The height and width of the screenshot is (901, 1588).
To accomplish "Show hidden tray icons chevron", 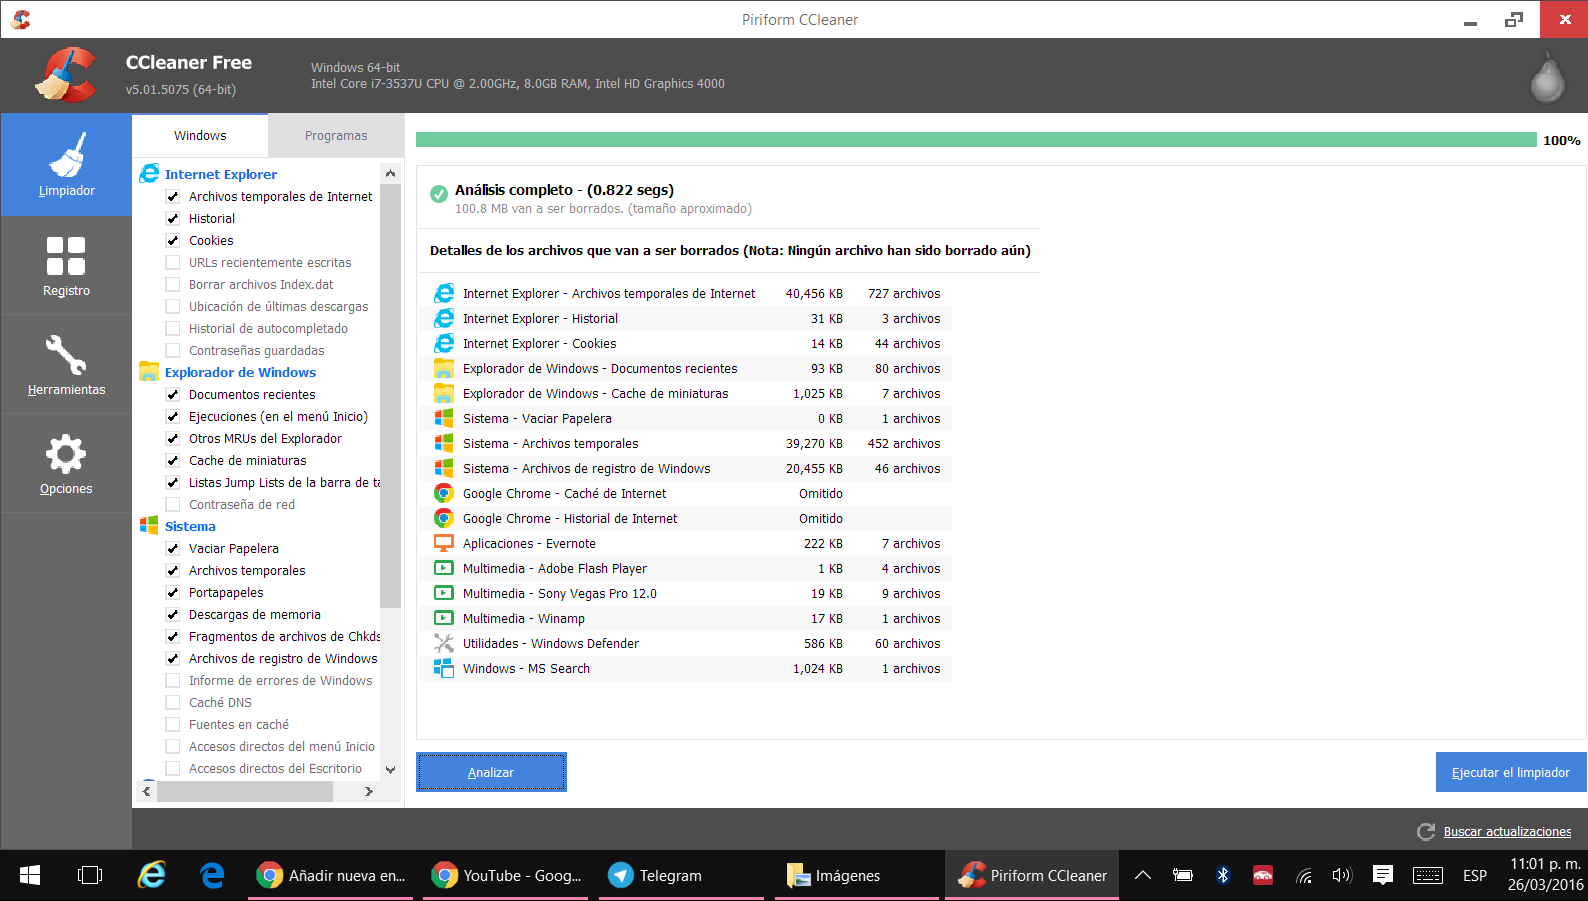I will click(x=1142, y=876).
